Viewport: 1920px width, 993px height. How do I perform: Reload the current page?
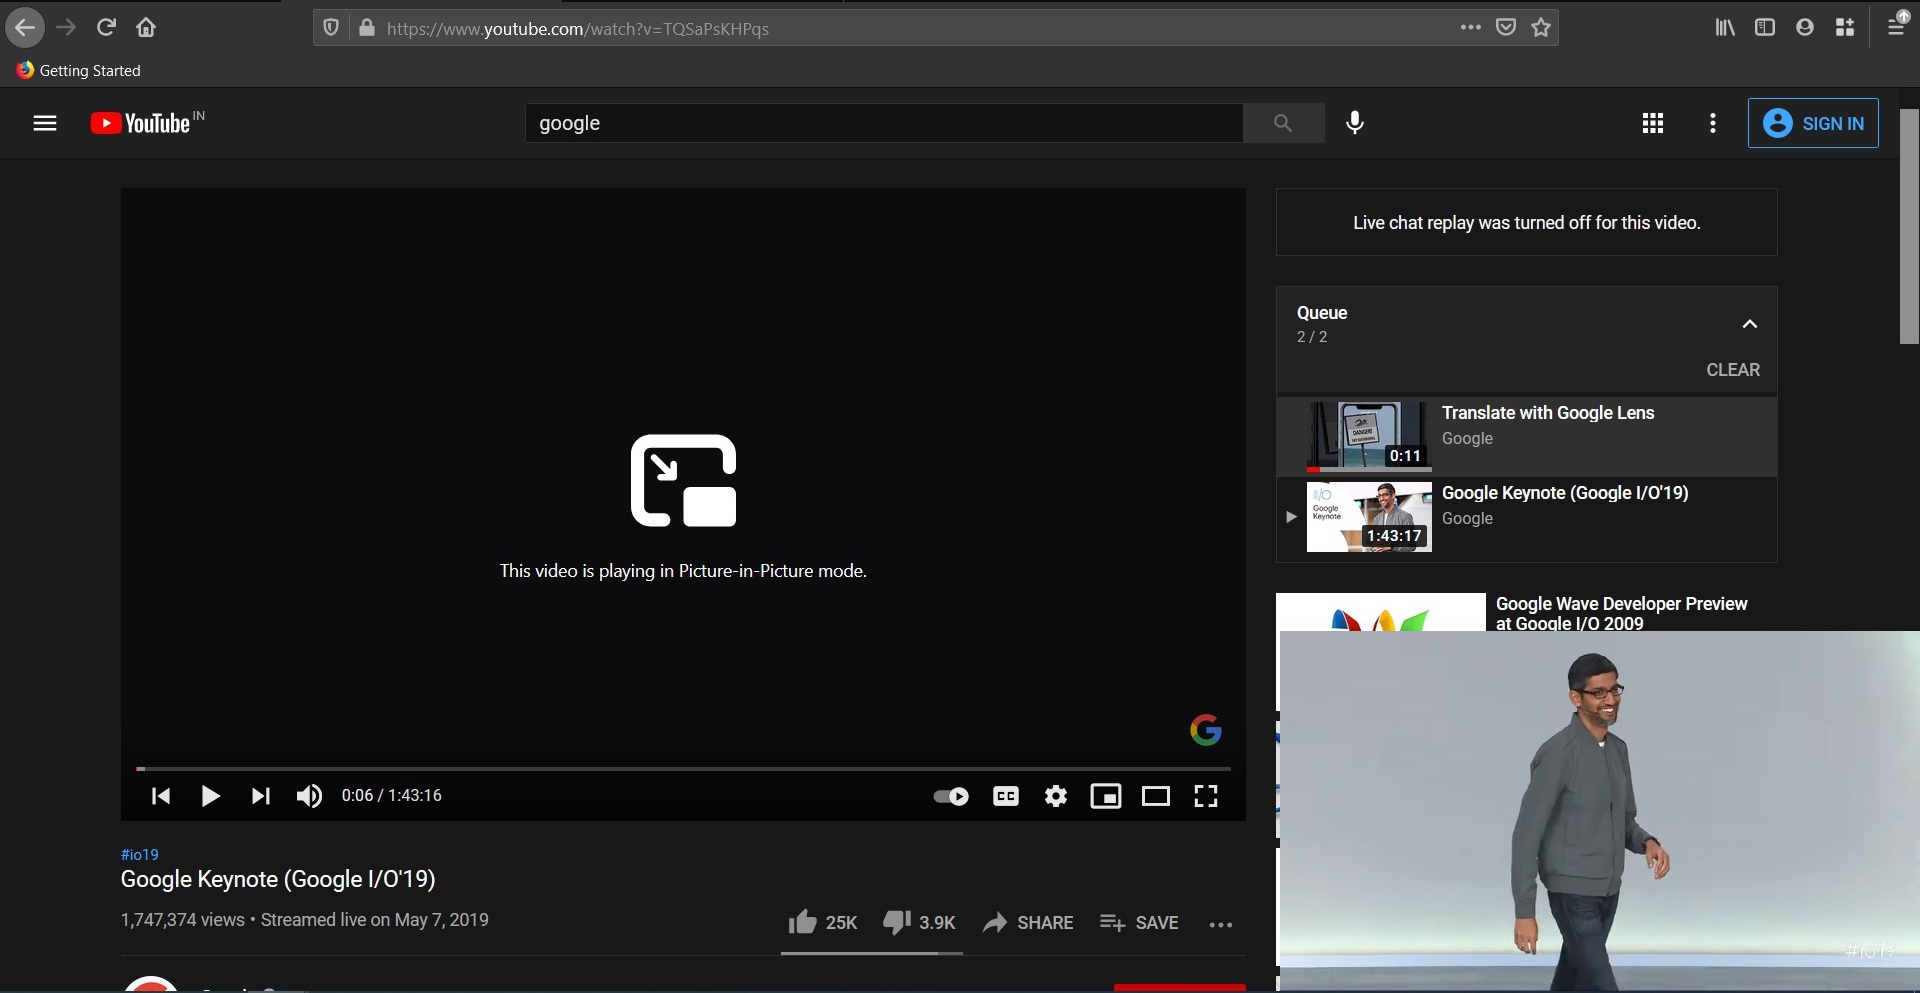(106, 28)
